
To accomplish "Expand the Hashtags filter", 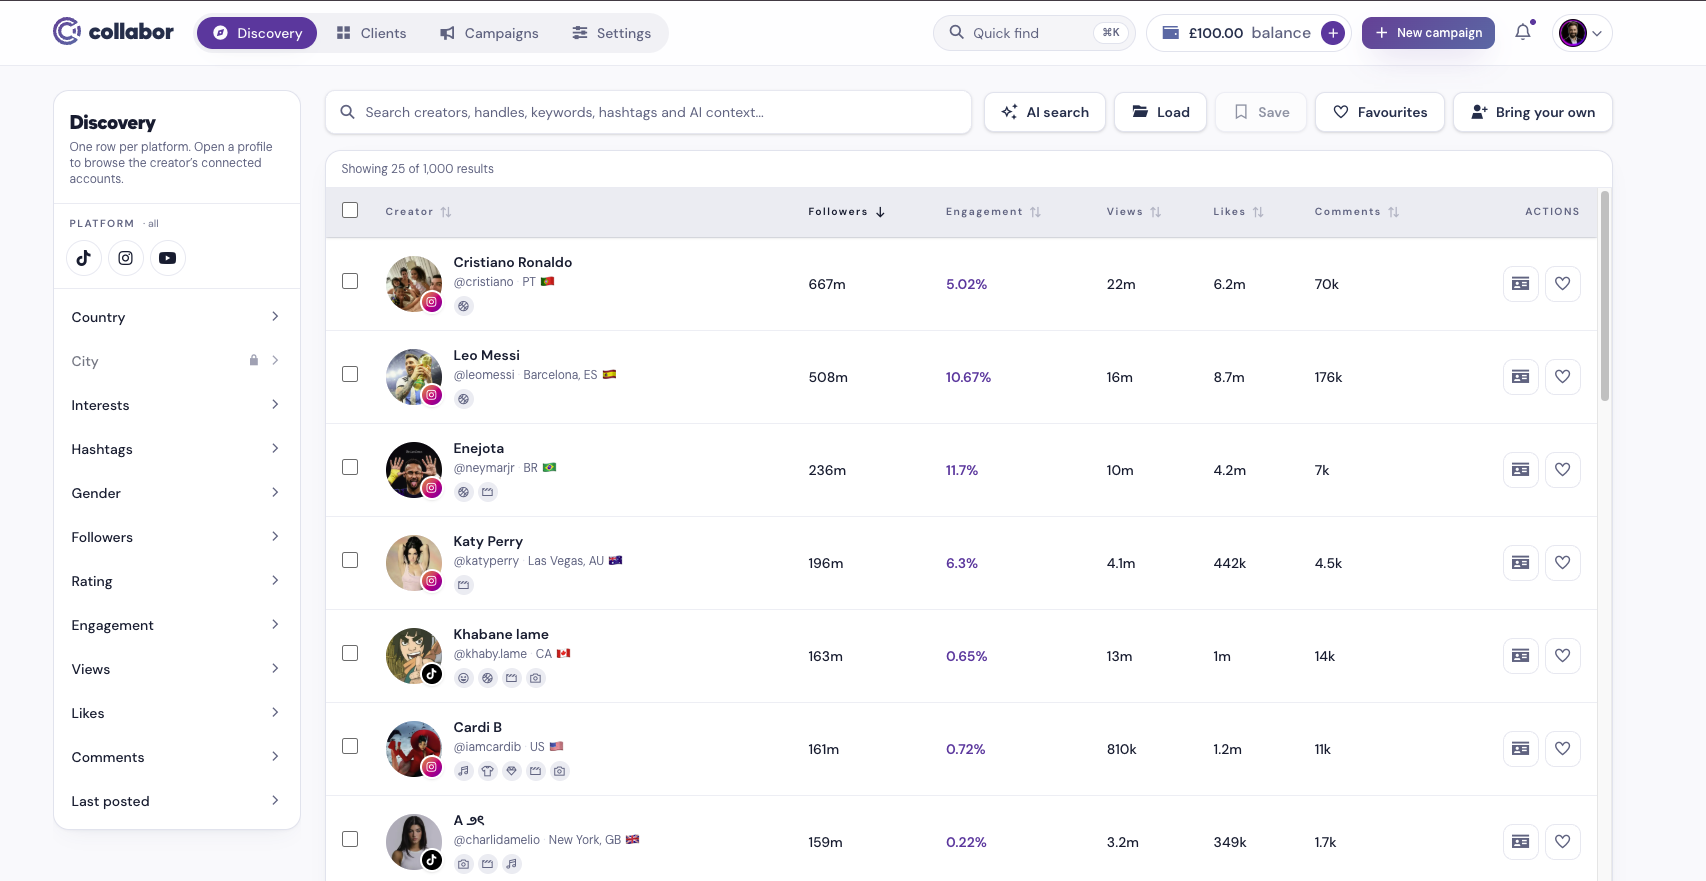I will [176, 449].
